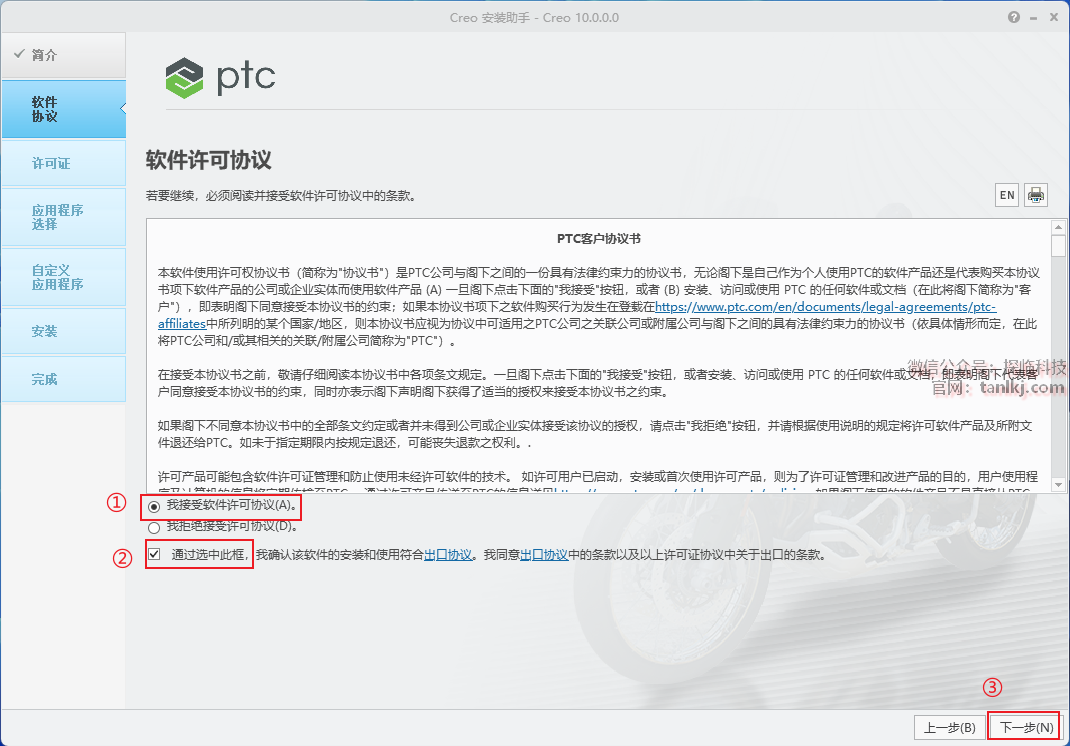The image size is (1070, 746).
Task: Click 上一步(B) button
Action: [x=949, y=728]
